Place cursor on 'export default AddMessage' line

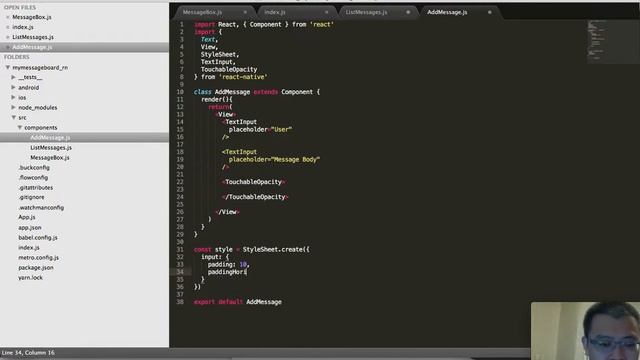coord(238,302)
